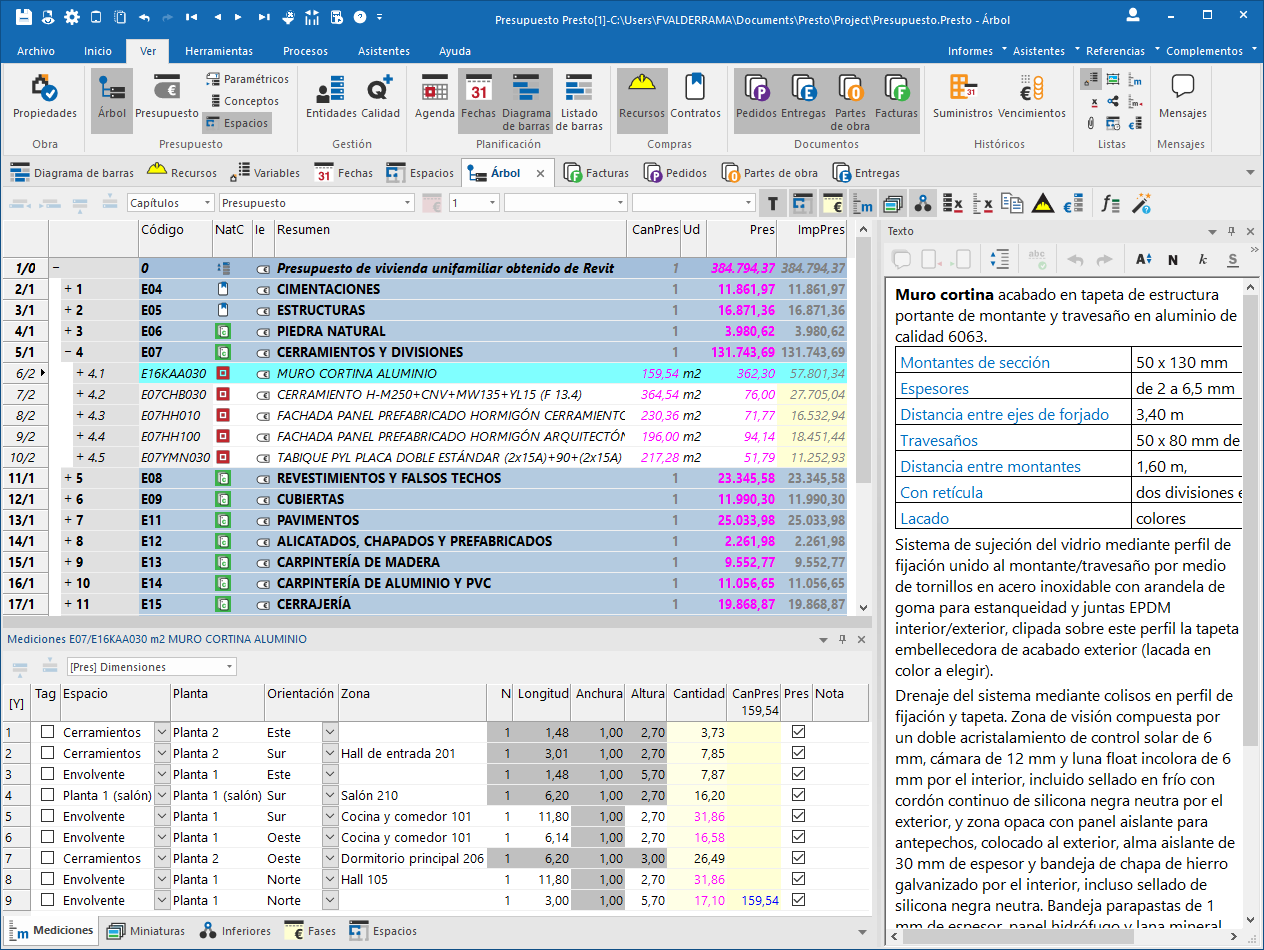Image resolution: width=1264 pixels, height=950 pixels.
Task: Check the Tag checkbox for Hall 105 row
Action: pos(47,879)
